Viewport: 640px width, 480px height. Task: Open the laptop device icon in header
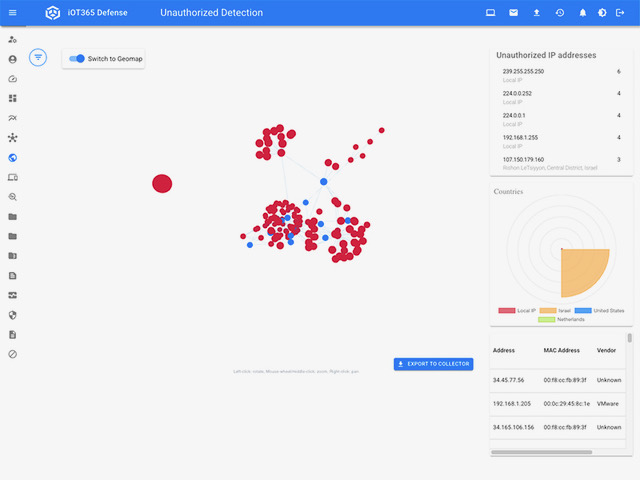[x=490, y=13]
